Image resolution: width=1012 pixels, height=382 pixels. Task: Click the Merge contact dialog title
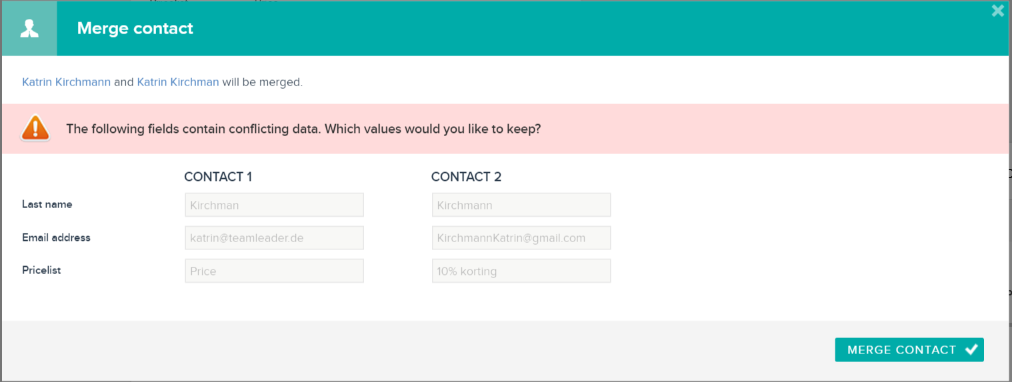135,28
